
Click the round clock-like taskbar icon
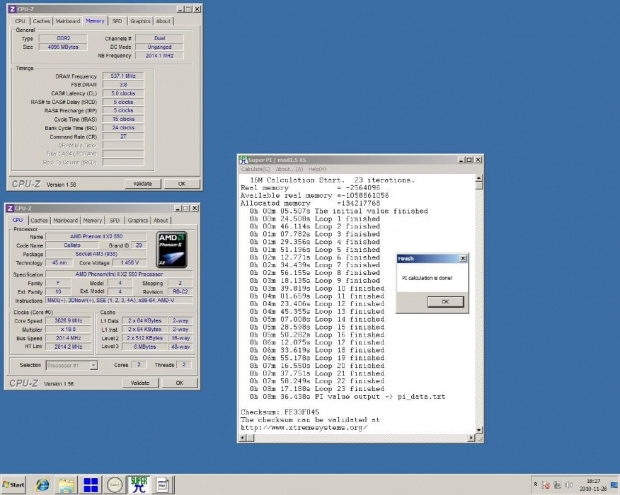[115, 485]
